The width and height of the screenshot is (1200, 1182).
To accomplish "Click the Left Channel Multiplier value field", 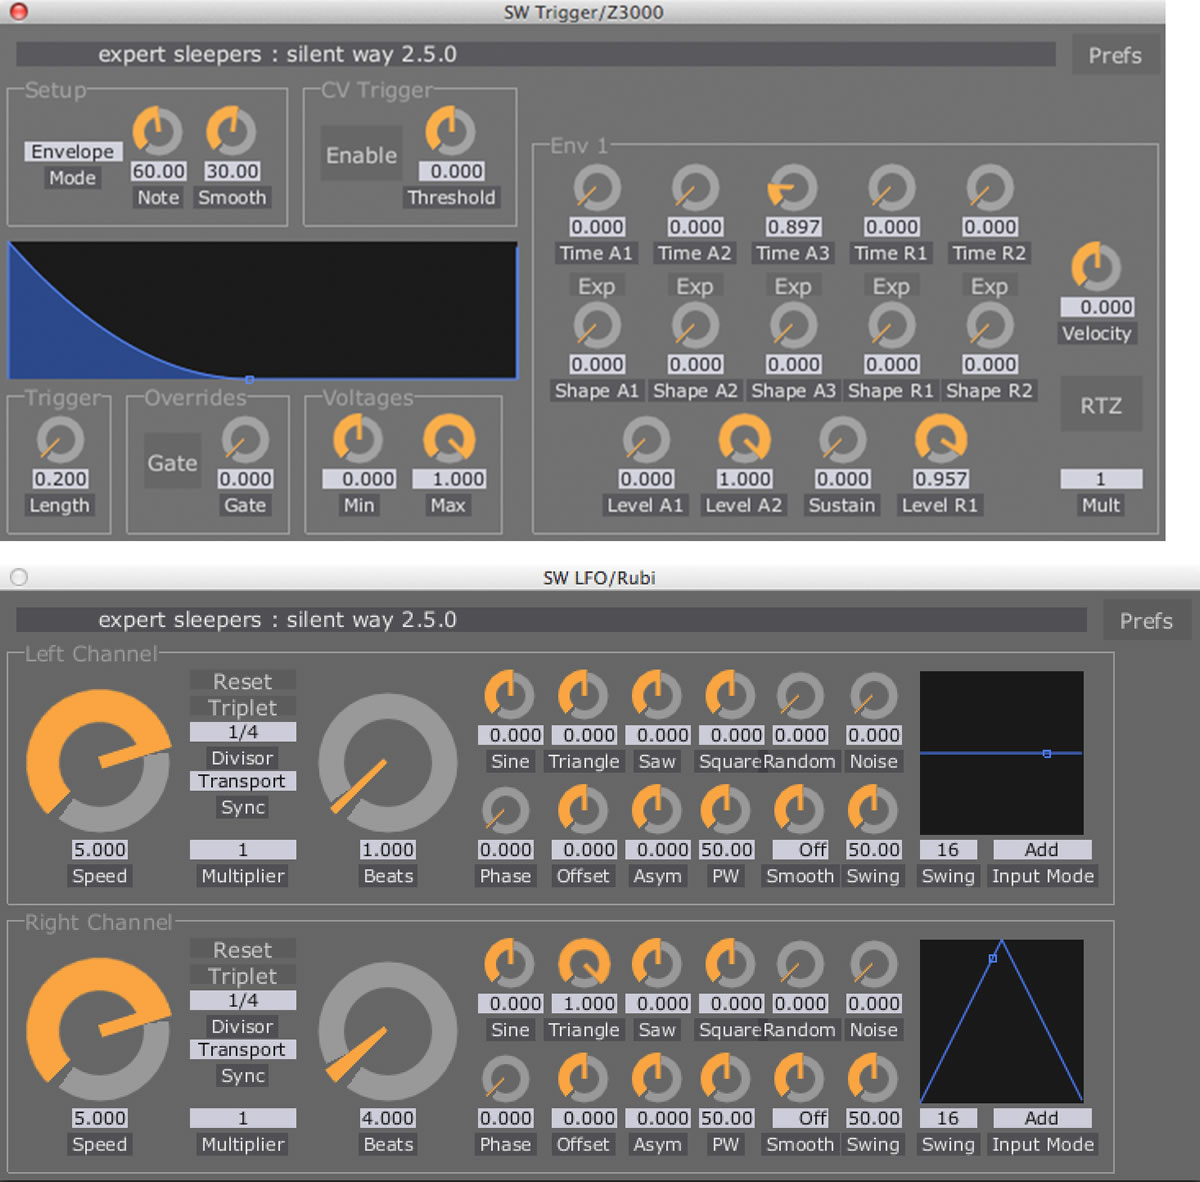I will click(243, 849).
